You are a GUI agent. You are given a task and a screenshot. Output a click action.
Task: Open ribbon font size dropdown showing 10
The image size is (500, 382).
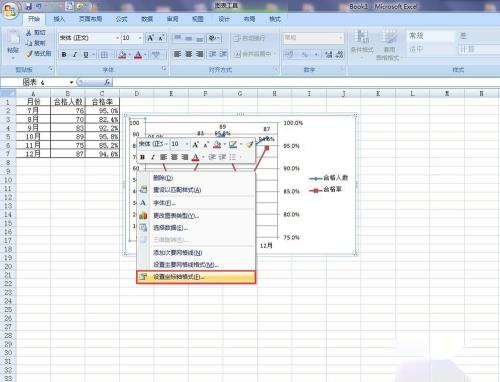pyautogui.click(x=140, y=38)
